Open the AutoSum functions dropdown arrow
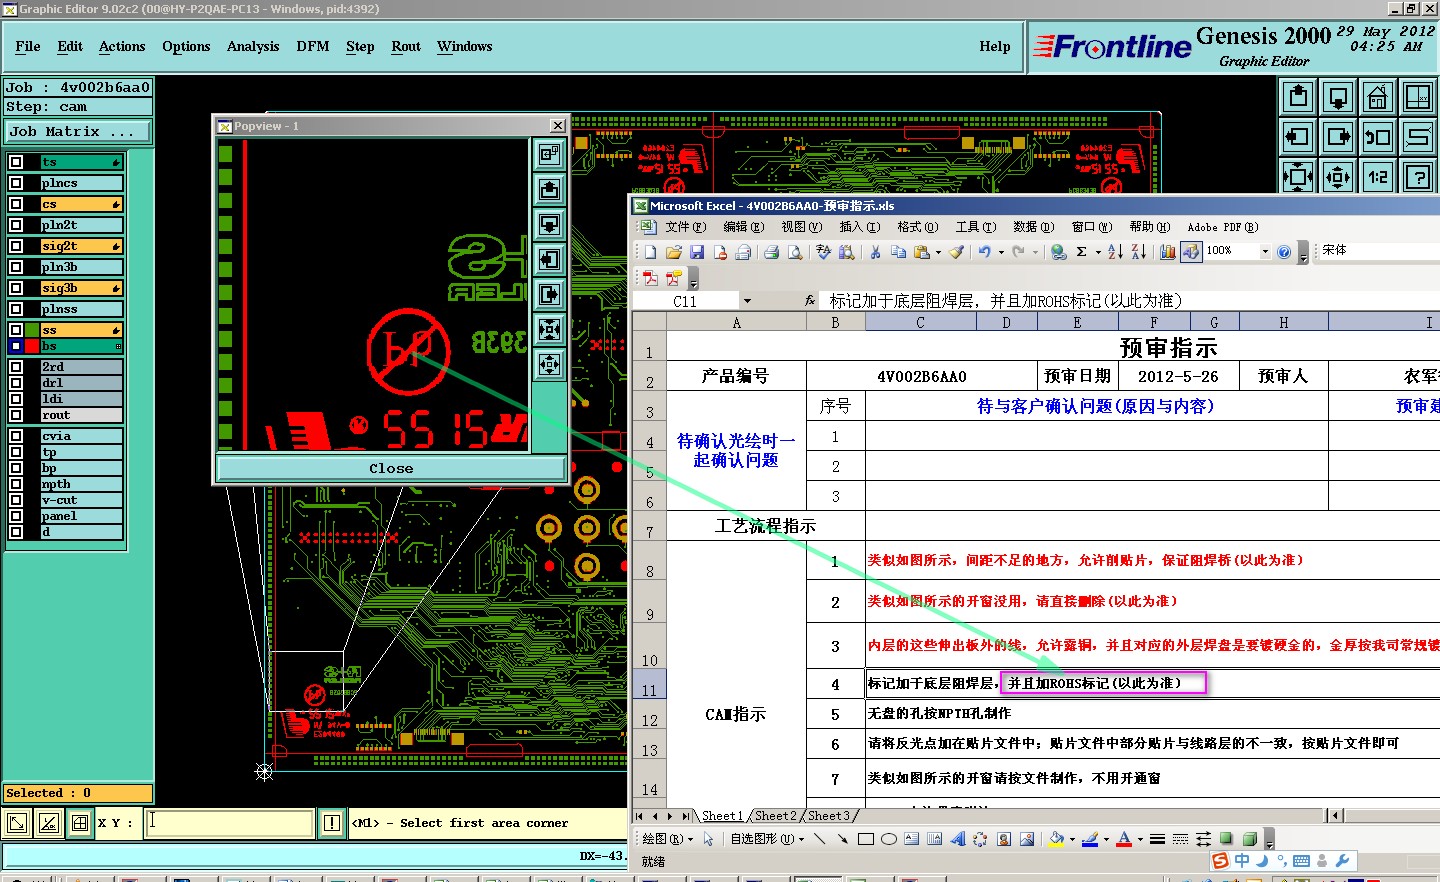Screen dimensions: 1440x882 tap(1097, 252)
